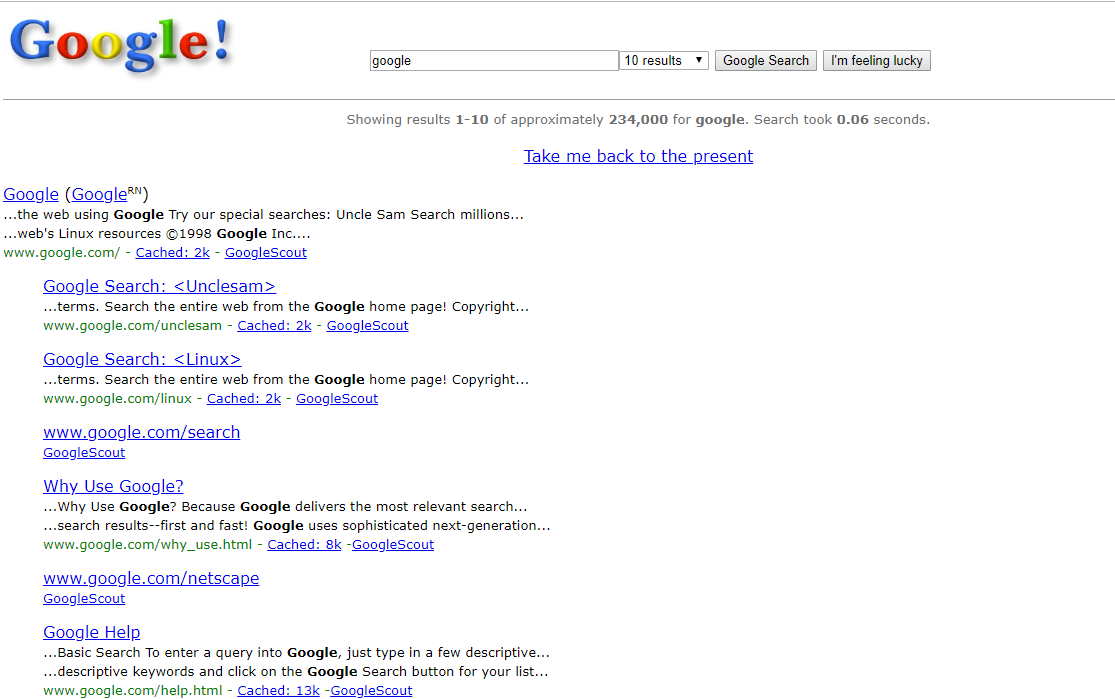The height and width of the screenshot is (699, 1115).
Task: Click the green URL text 'www.google.com/why_use.html'
Action: click(x=147, y=545)
